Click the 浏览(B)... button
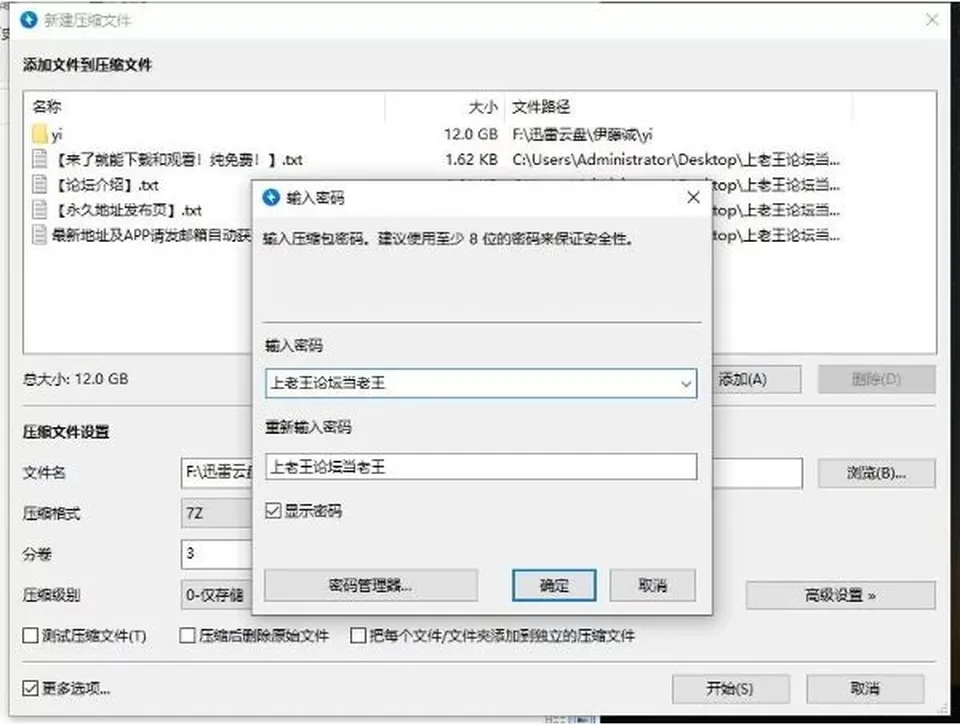Image resolution: width=960 pixels, height=725 pixels. point(877,473)
